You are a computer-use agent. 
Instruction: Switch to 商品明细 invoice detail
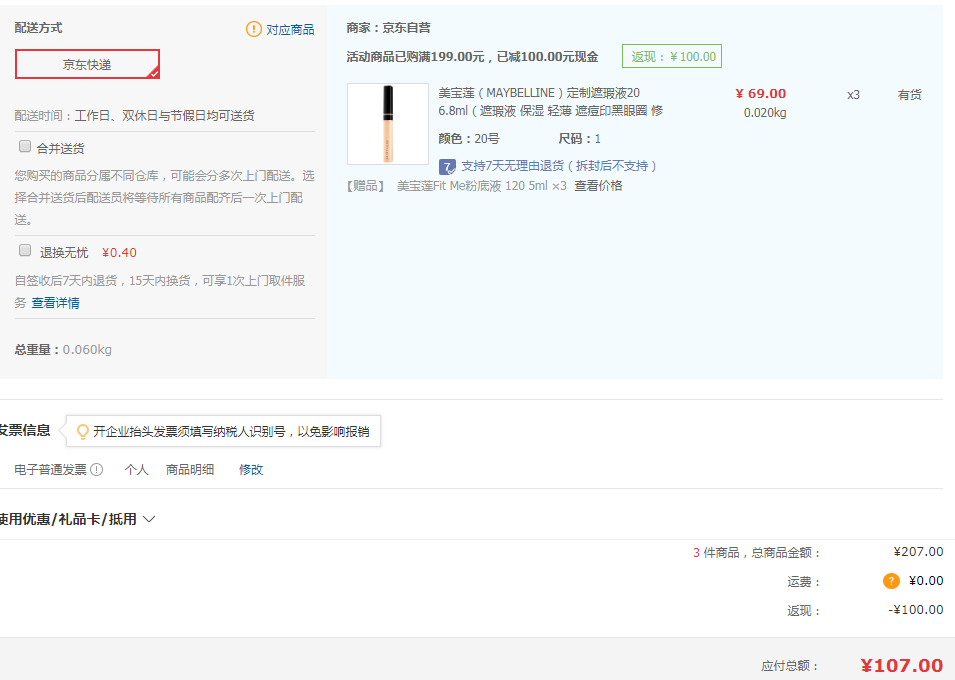(190, 468)
